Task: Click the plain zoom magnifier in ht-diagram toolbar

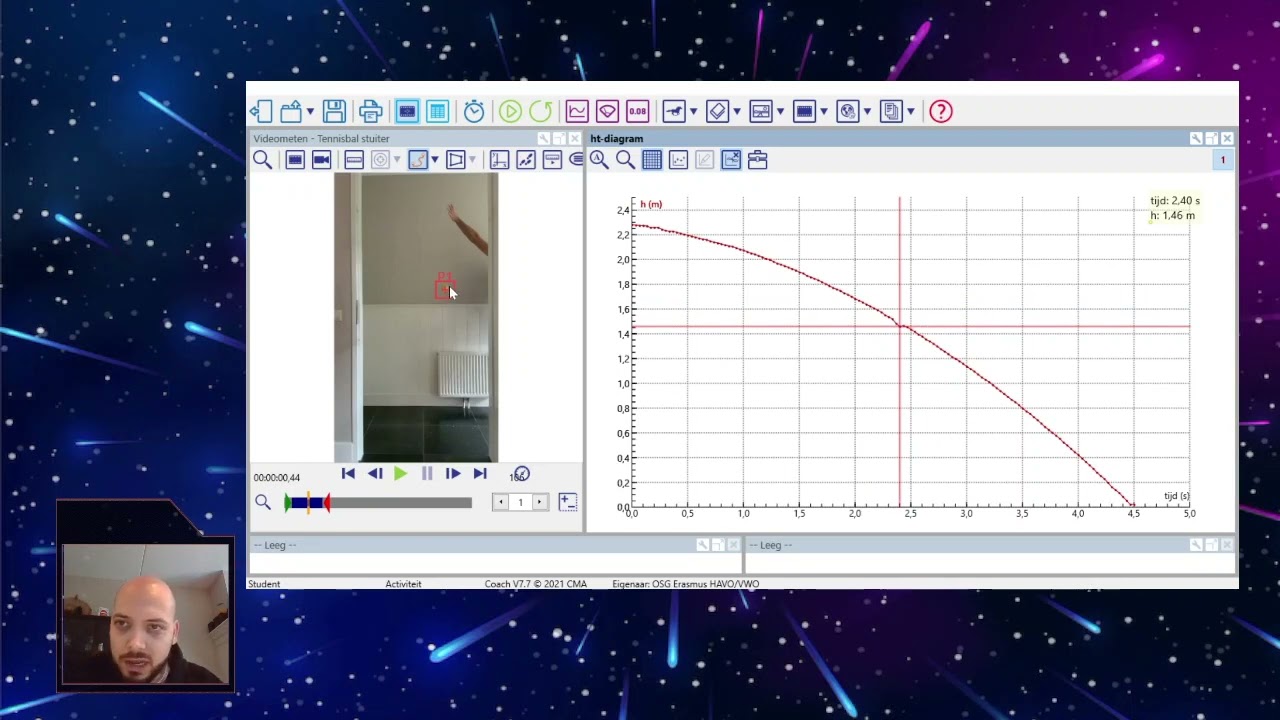Action: pyautogui.click(x=625, y=160)
